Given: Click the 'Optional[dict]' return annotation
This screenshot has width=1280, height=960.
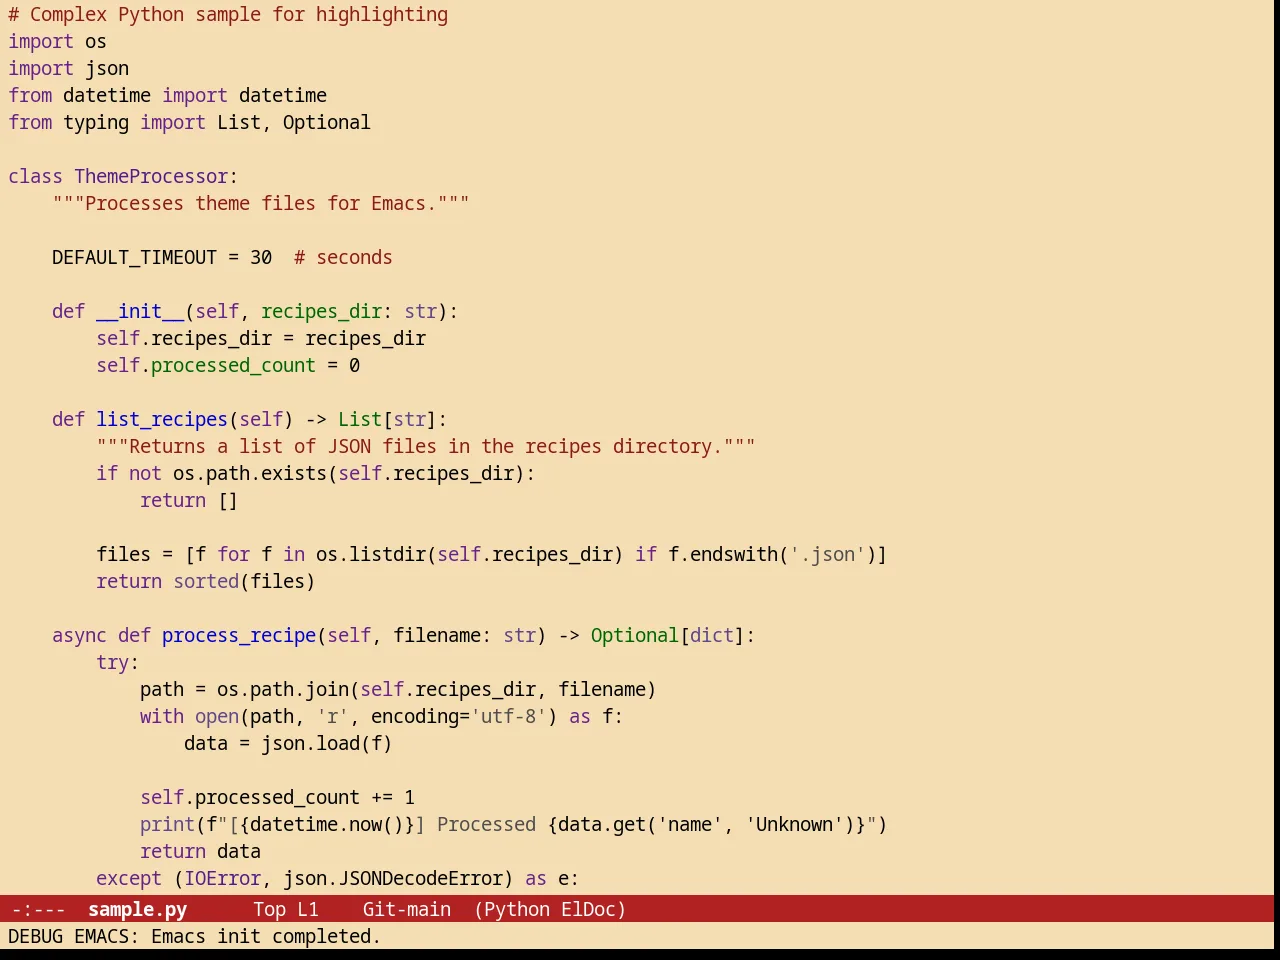Looking at the screenshot, I should (x=668, y=636).
